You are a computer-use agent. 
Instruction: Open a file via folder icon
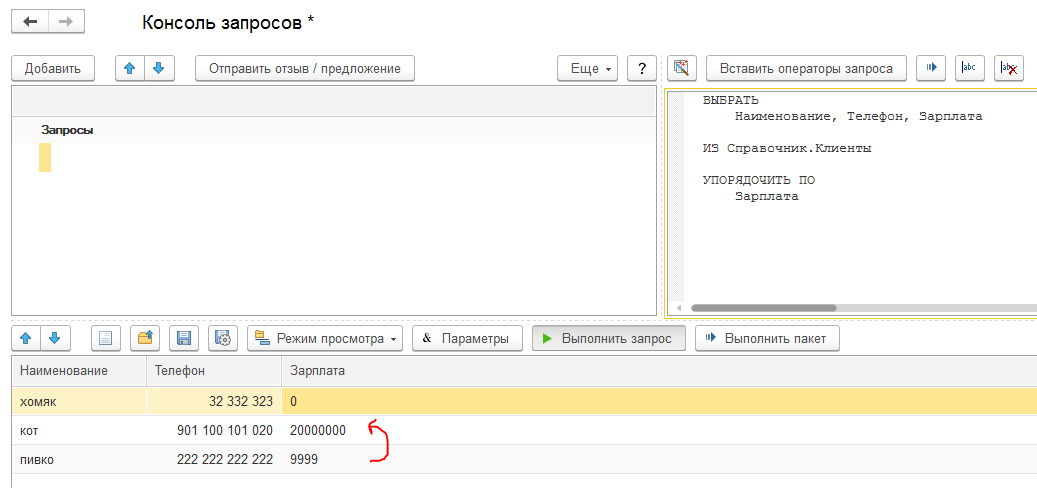(x=145, y=339)
